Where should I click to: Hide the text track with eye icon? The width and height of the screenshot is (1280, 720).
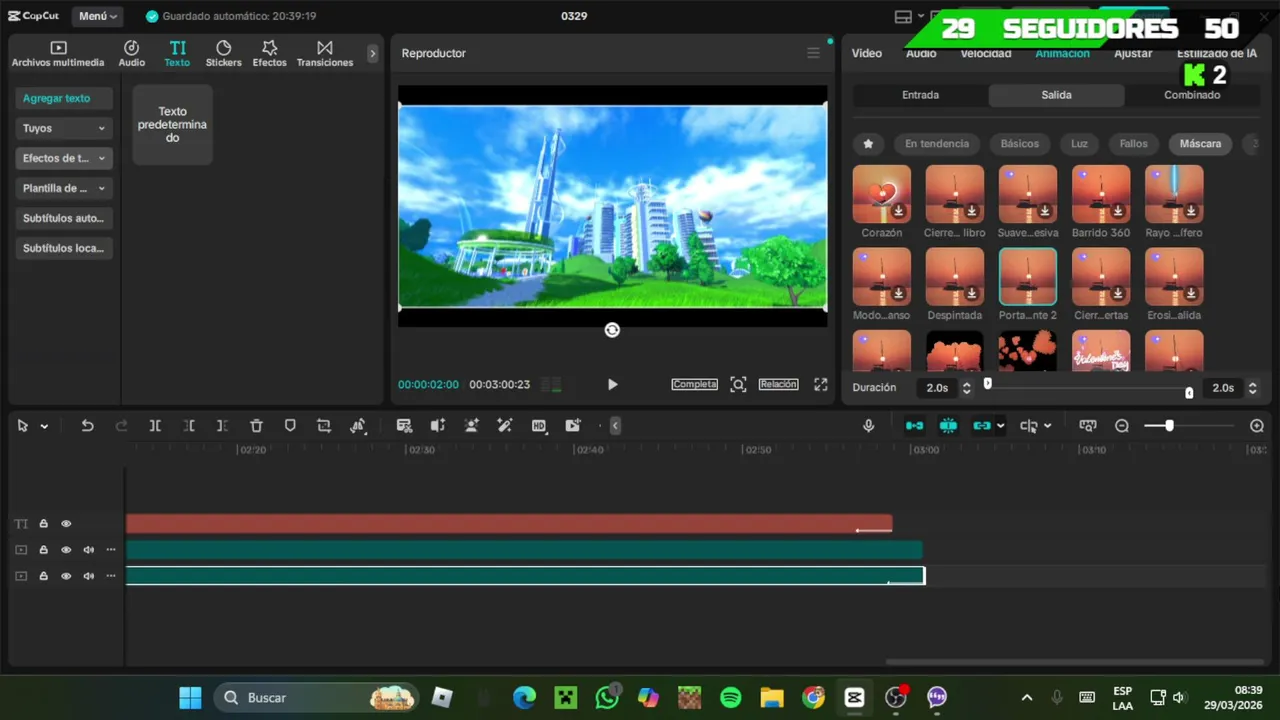(66, 524)
